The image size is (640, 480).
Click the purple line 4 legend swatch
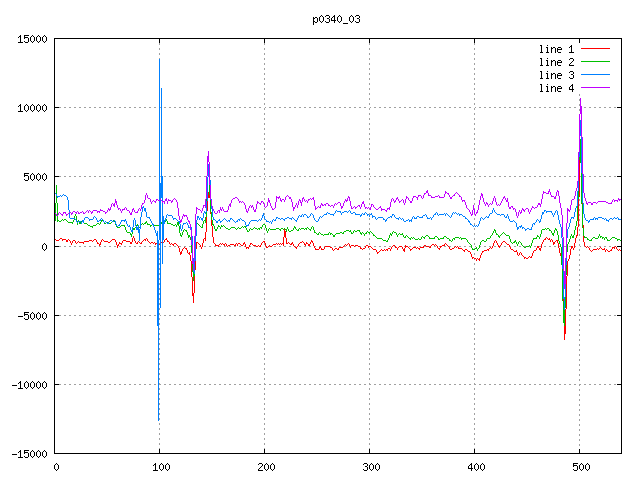[596, 88]
